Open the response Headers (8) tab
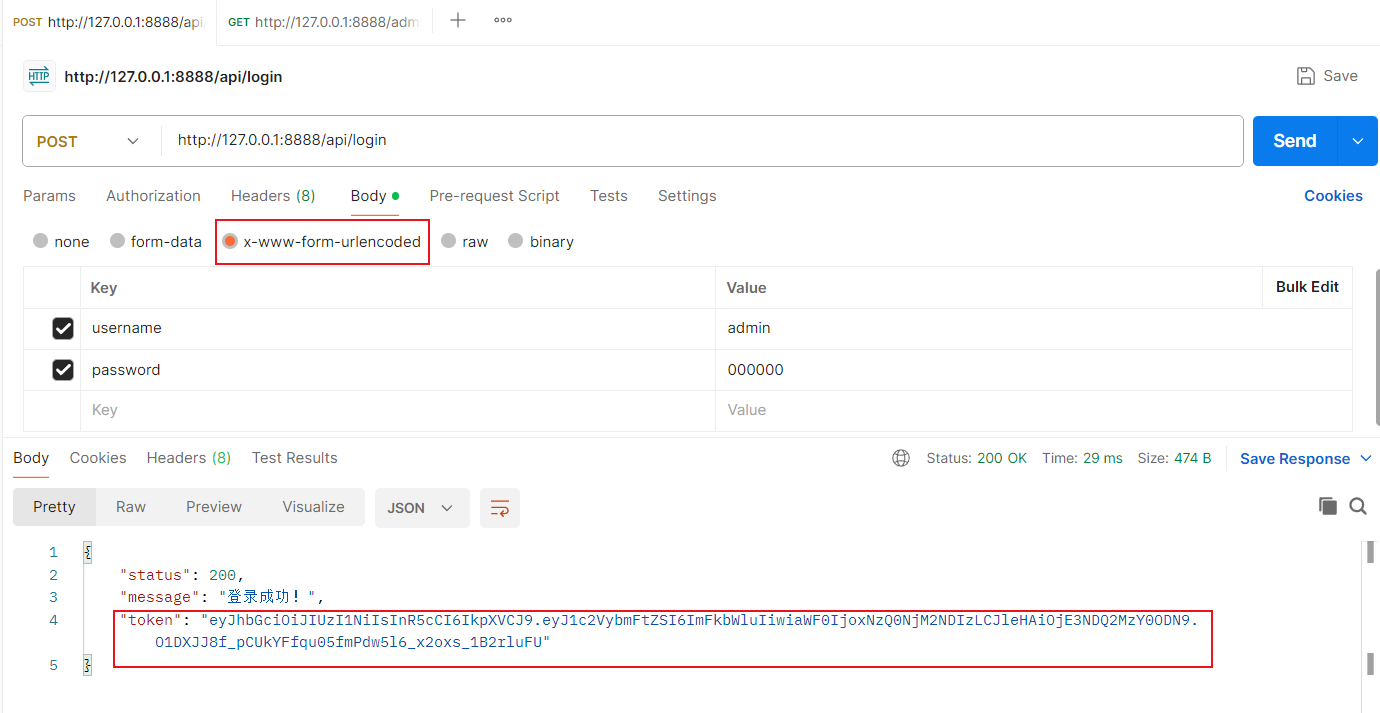The width and height of the screenshot is (1380, 713). 189,458
